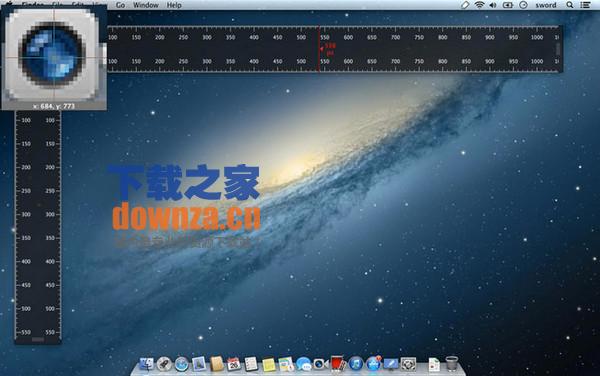Open Safari in the Dock

(182, 364)
